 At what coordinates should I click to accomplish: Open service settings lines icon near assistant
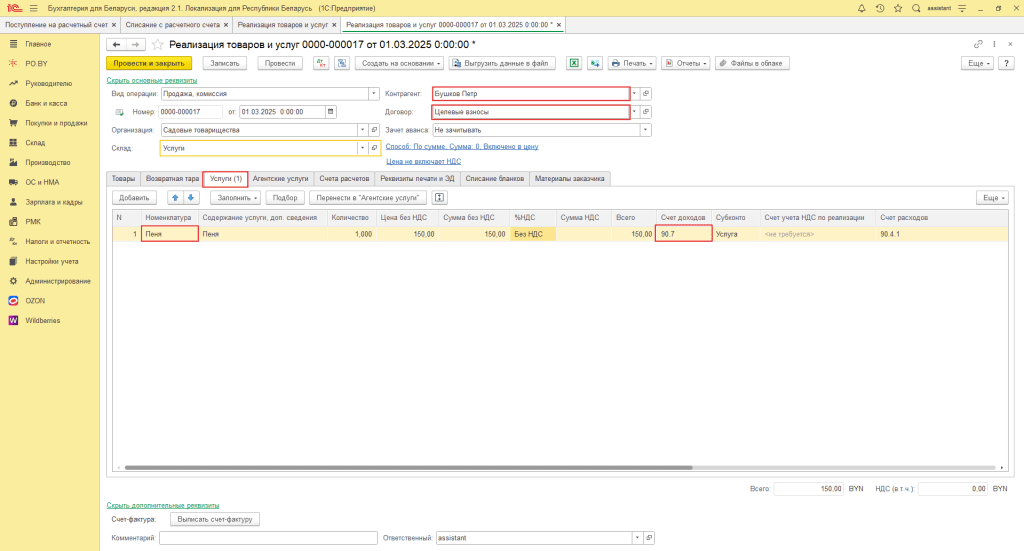pyautogui.click(x=962, y=8)
